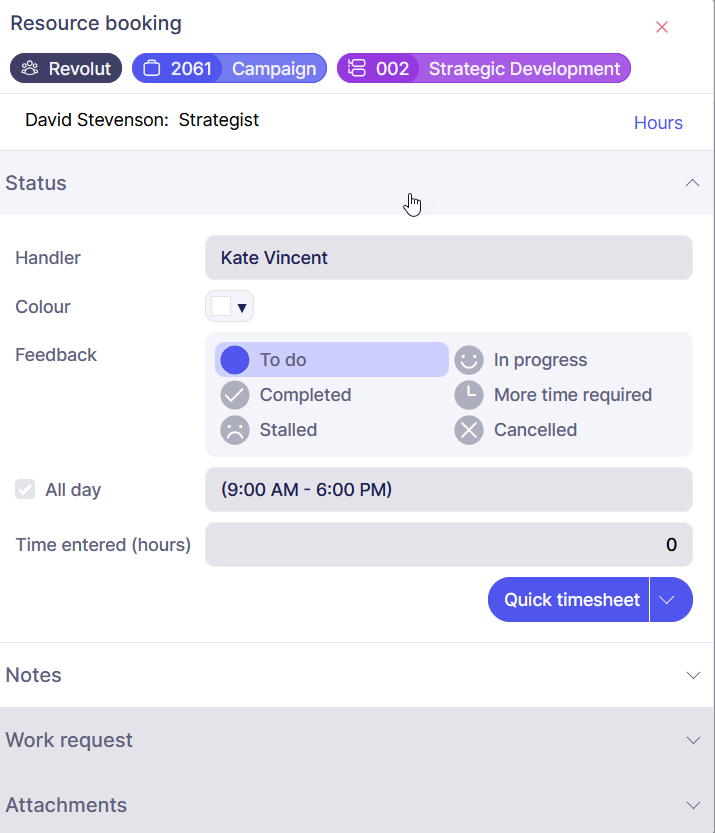Click the briefcase icon on 2061 tag

coord(152,69)
